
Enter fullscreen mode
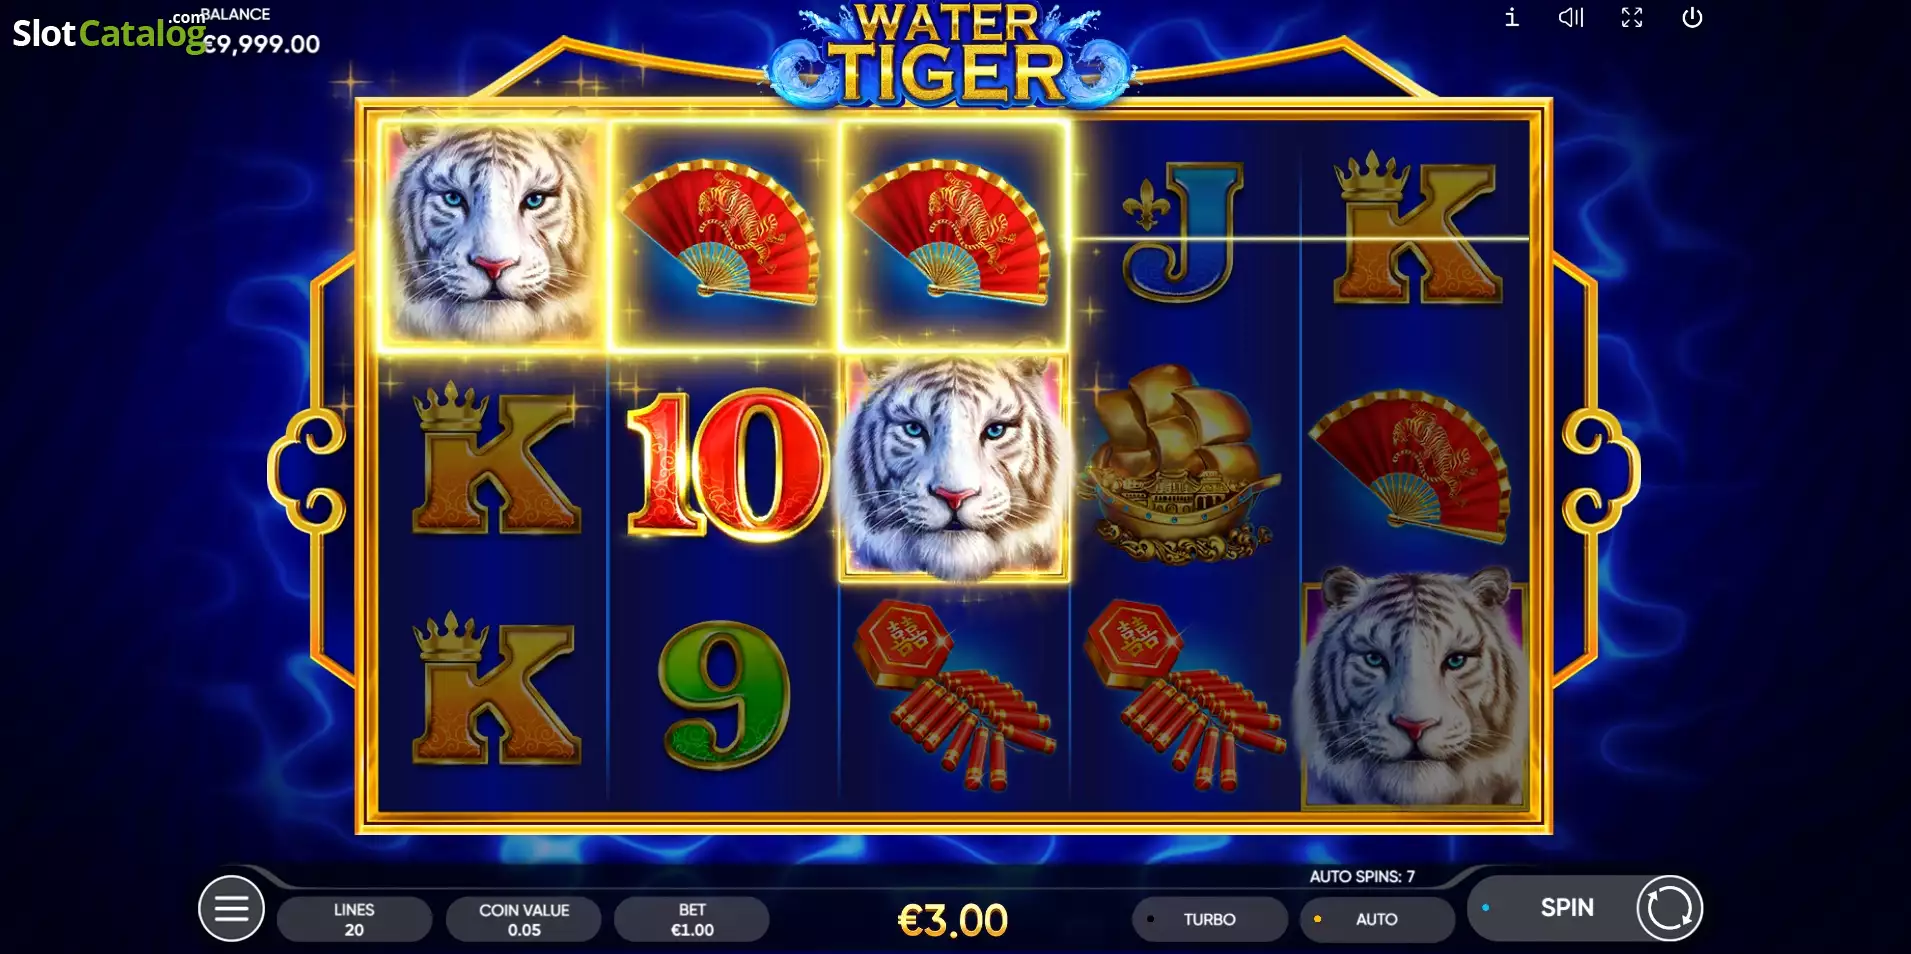(1632, 17)
